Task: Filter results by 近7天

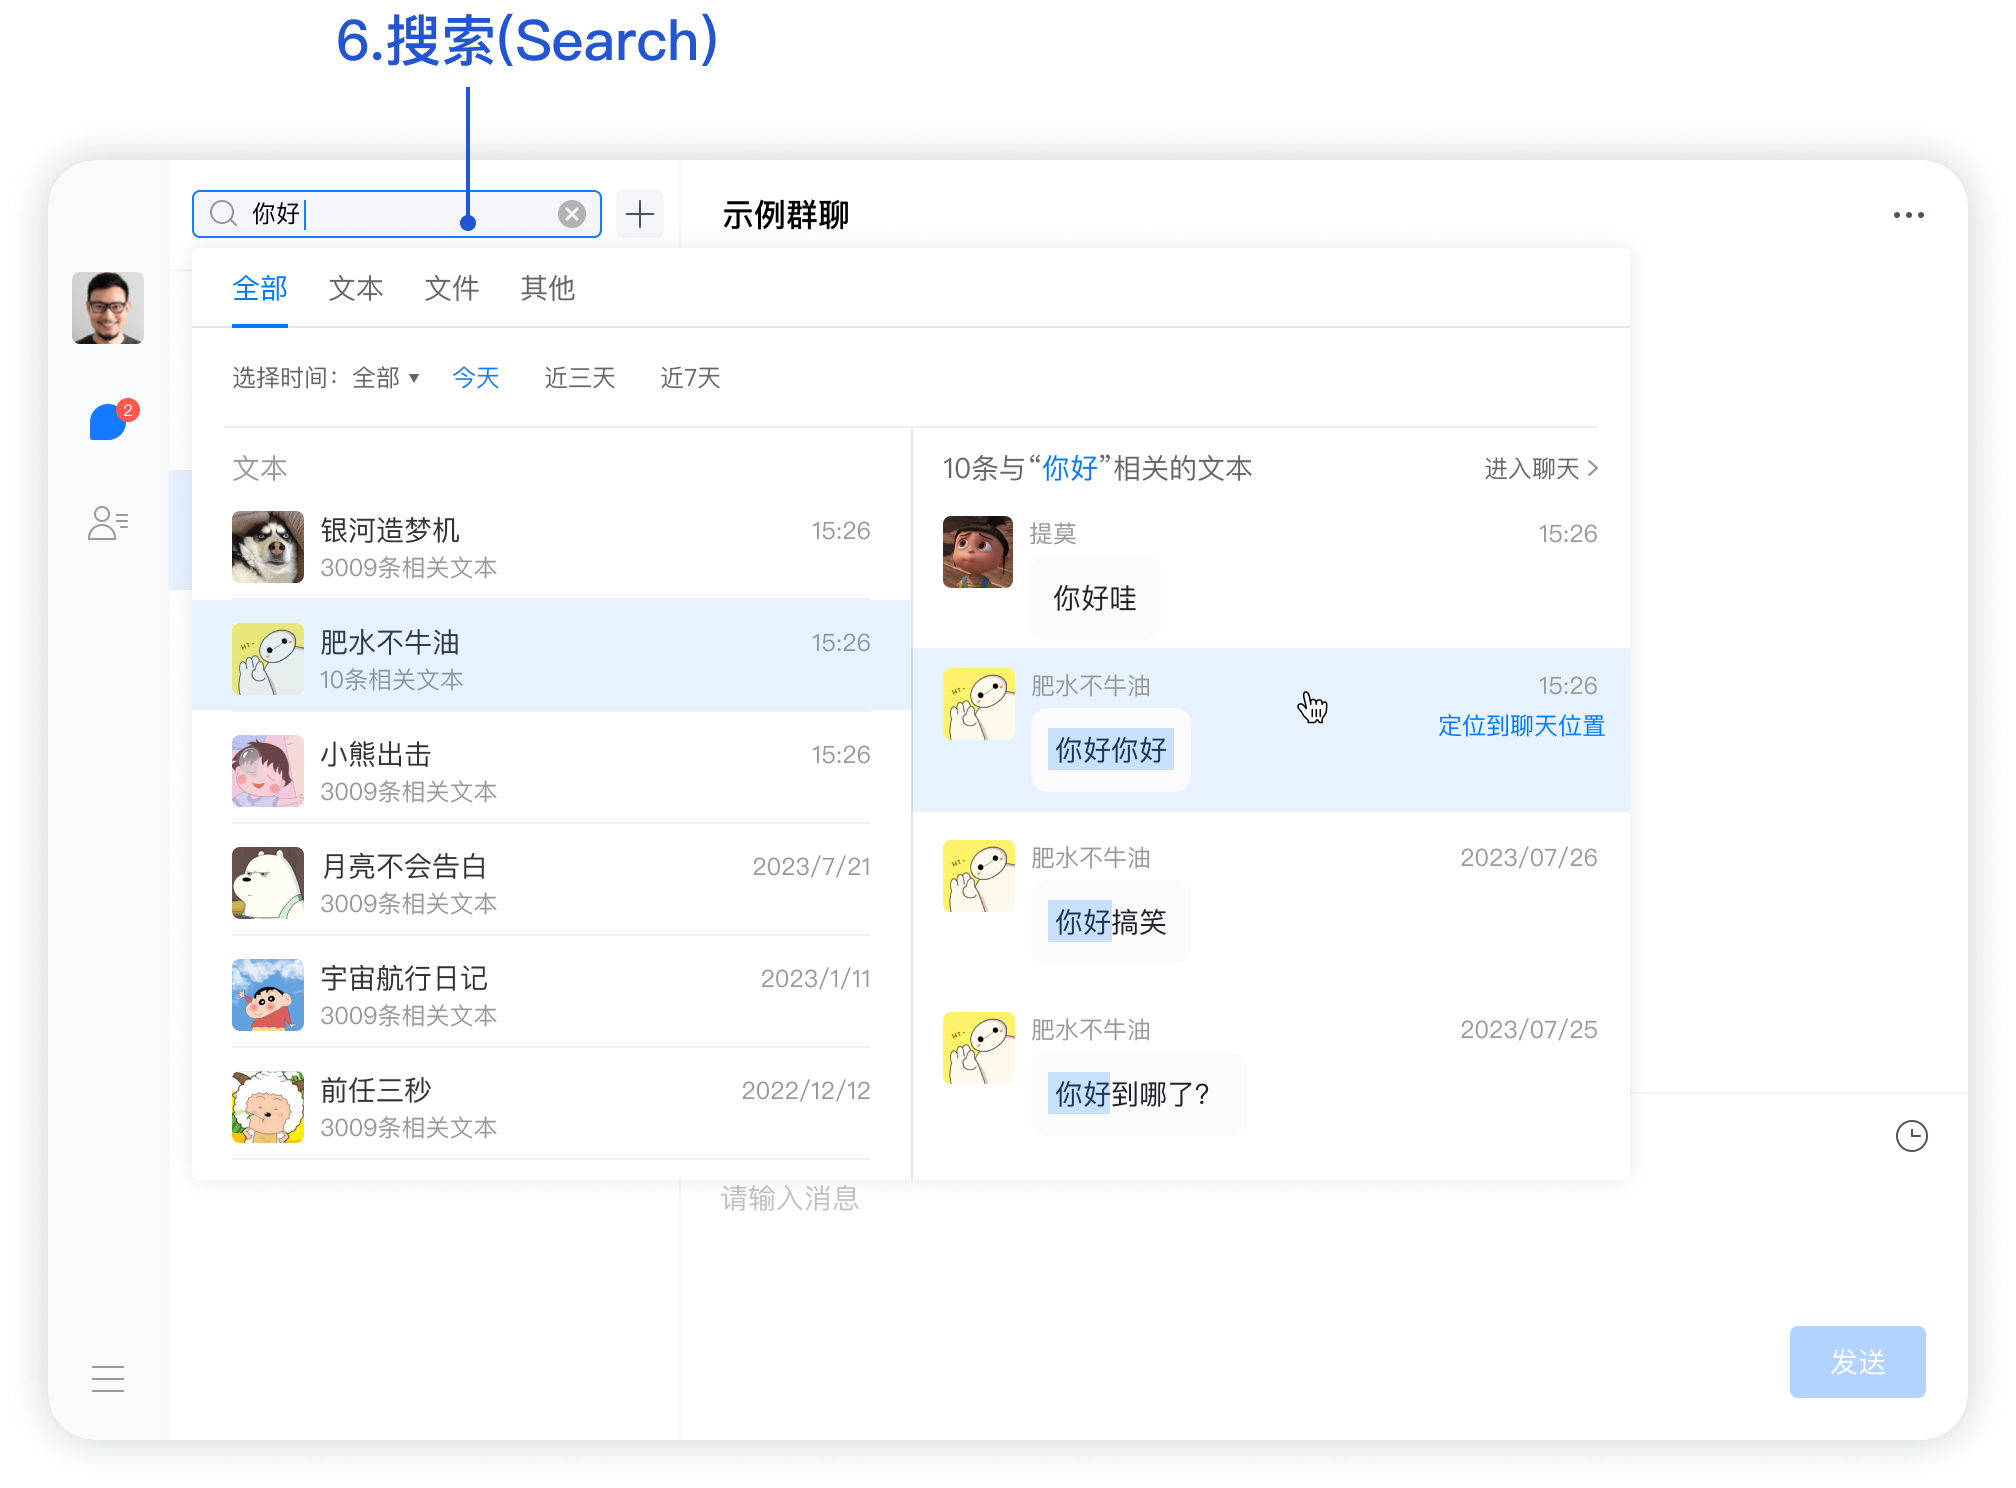Action: (x=691, y=378)
